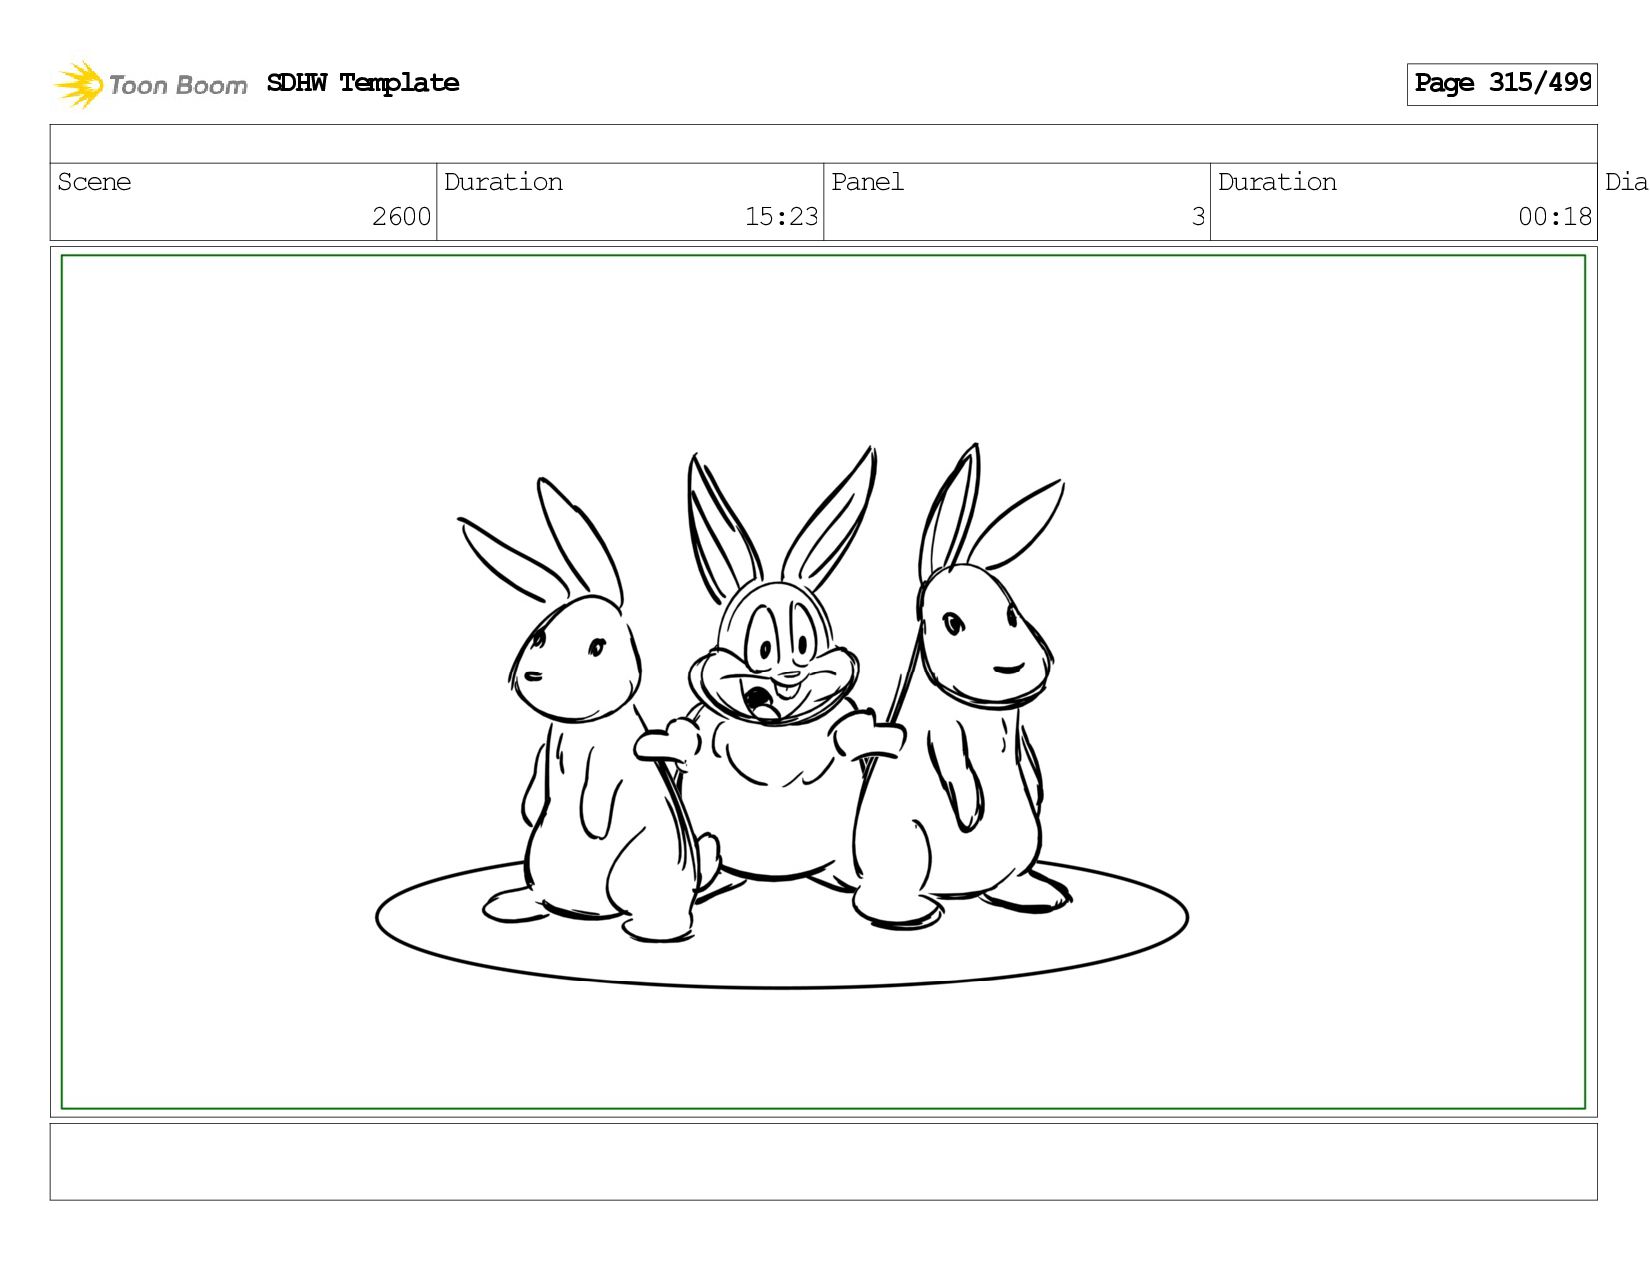Select the Panel label
The image size is (1650, 1275).
867,182
